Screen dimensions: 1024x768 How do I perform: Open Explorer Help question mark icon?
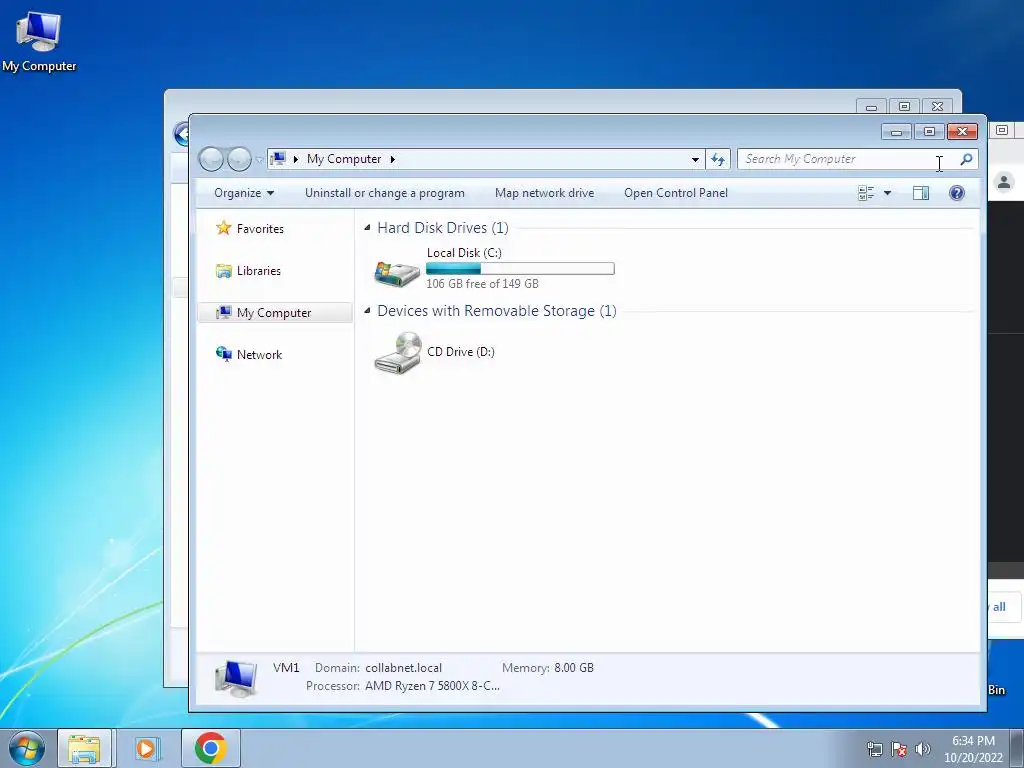pyautogui.click(x=957, y=193)
